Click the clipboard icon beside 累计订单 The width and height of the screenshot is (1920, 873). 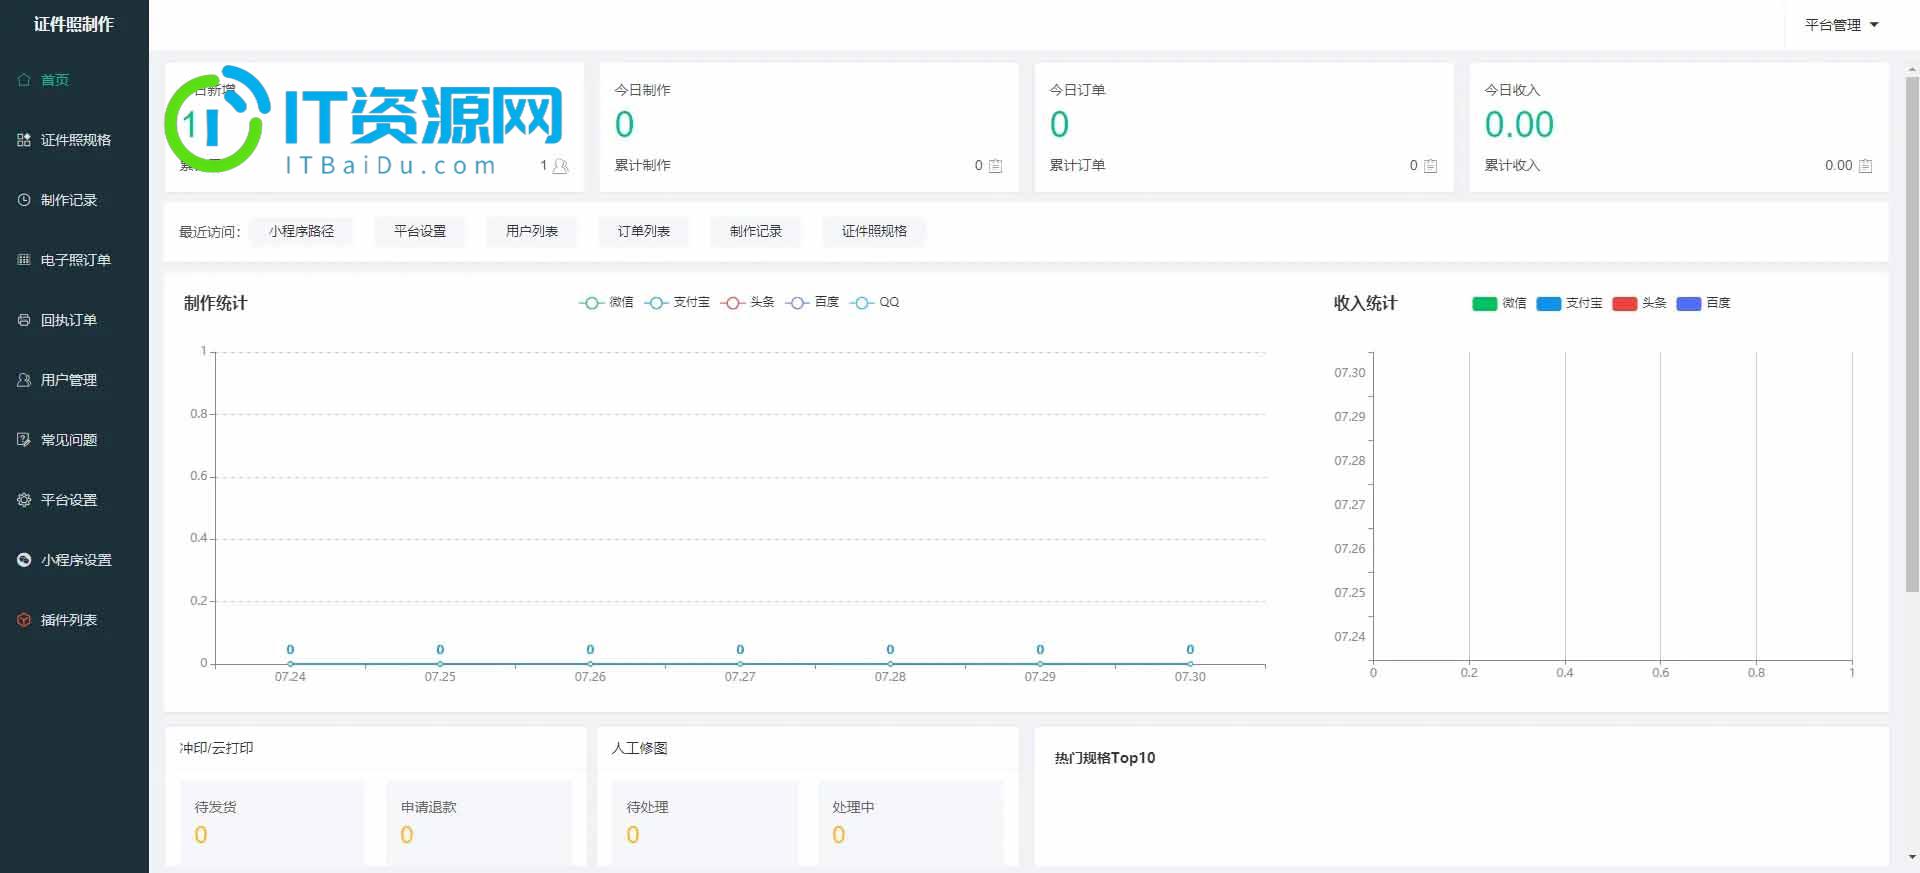[1430, 166]
